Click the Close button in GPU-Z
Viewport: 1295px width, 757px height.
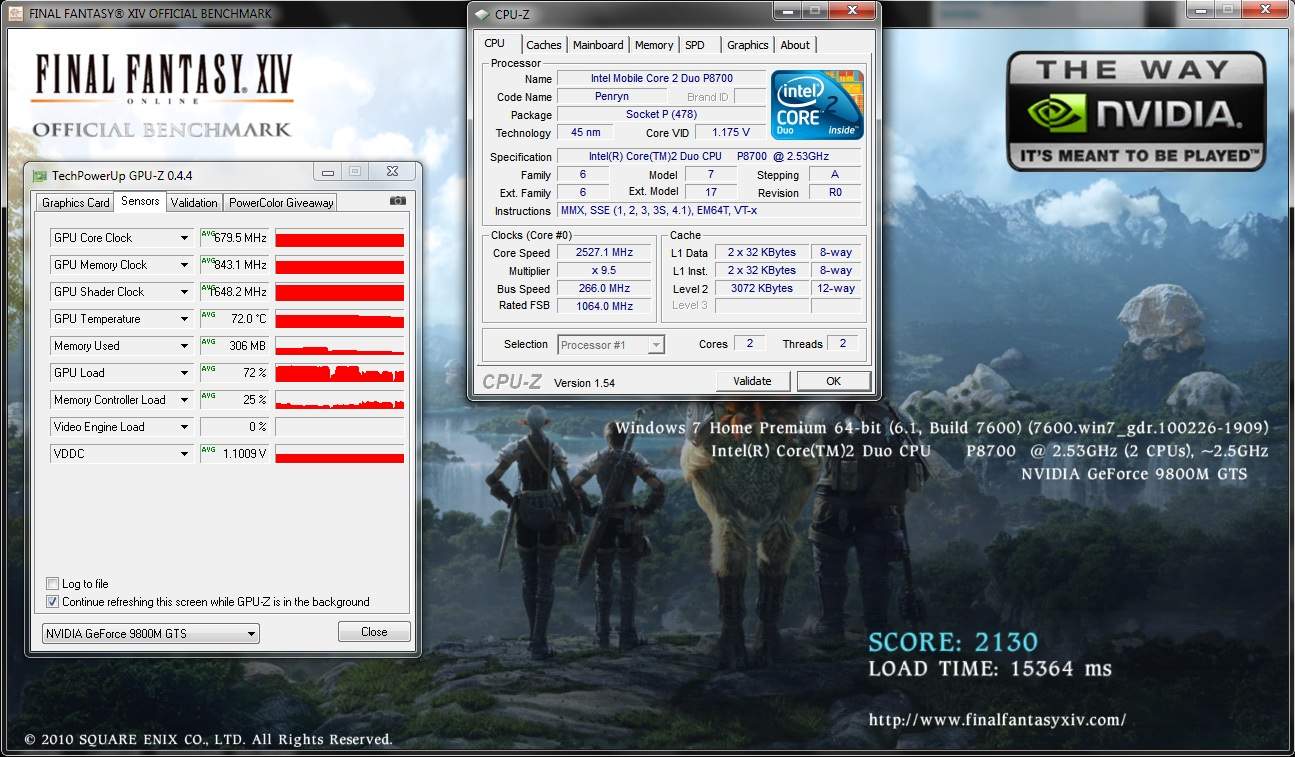click(374, 632)
